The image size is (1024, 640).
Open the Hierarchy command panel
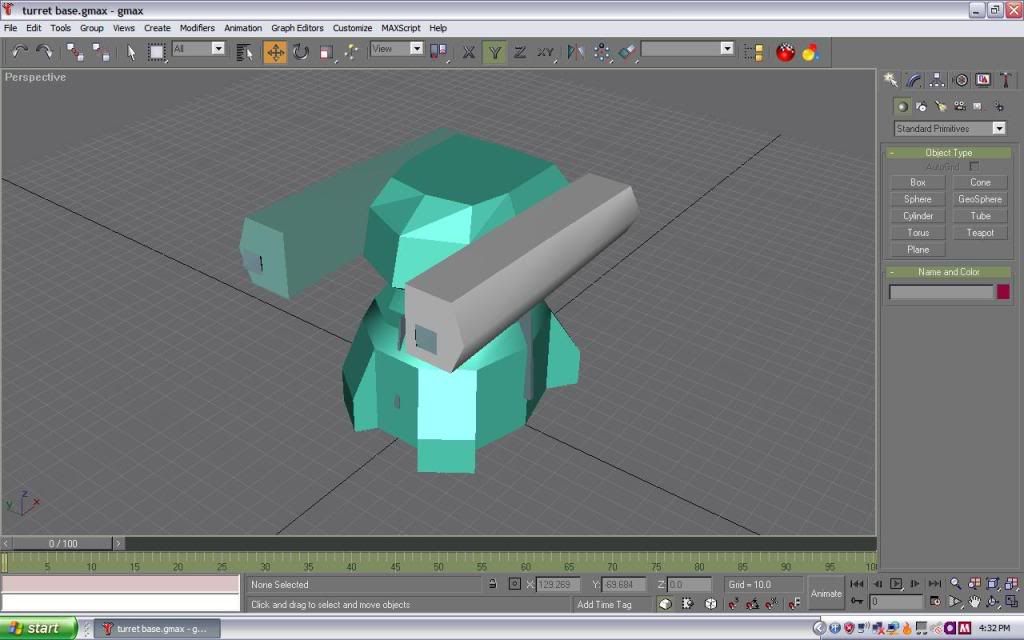tap(936, 80)
